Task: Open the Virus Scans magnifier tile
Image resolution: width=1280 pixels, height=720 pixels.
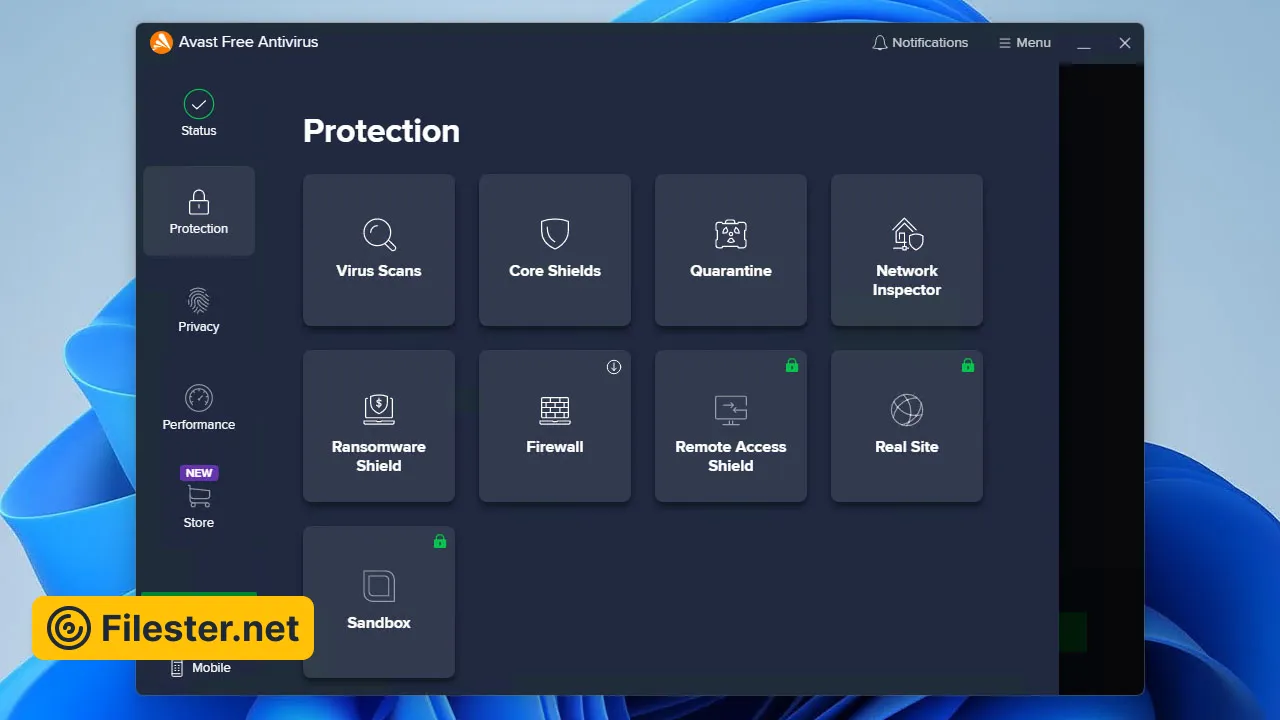Action: click(379, 250)
